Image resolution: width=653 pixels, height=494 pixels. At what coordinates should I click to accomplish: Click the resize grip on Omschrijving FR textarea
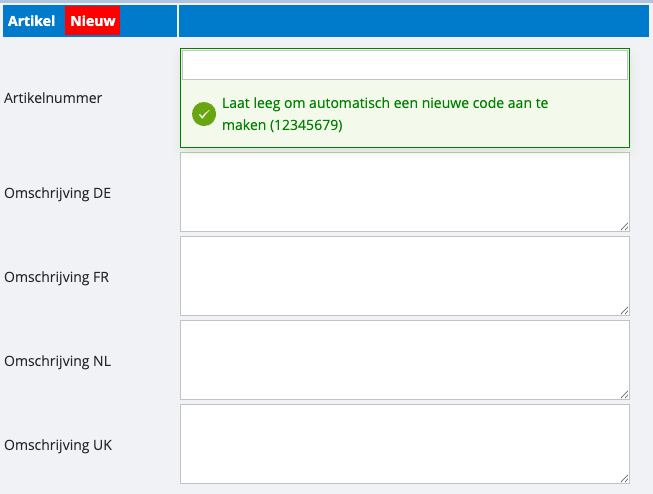click(x=624, y=311)
